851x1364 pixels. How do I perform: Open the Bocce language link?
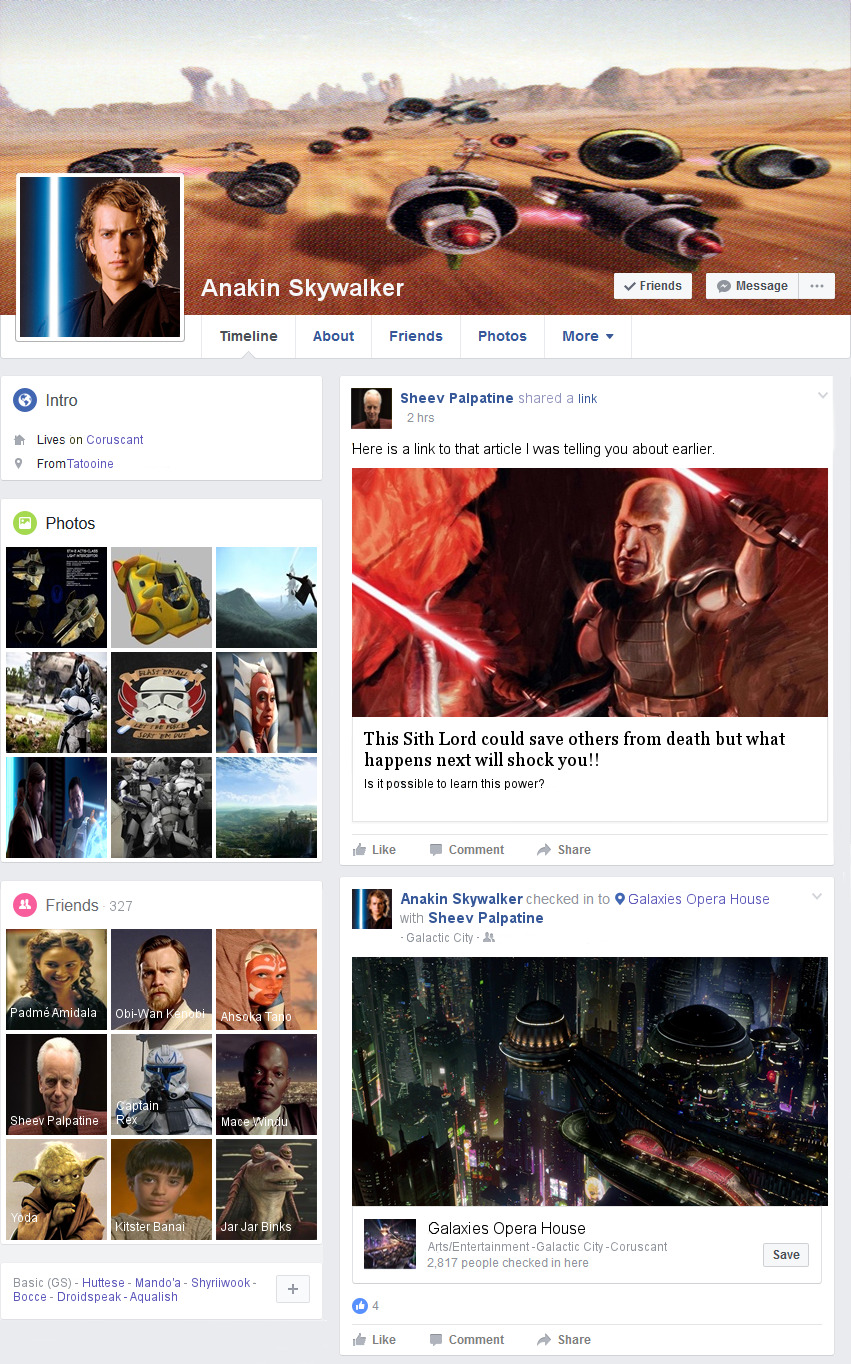(30, 1297)
